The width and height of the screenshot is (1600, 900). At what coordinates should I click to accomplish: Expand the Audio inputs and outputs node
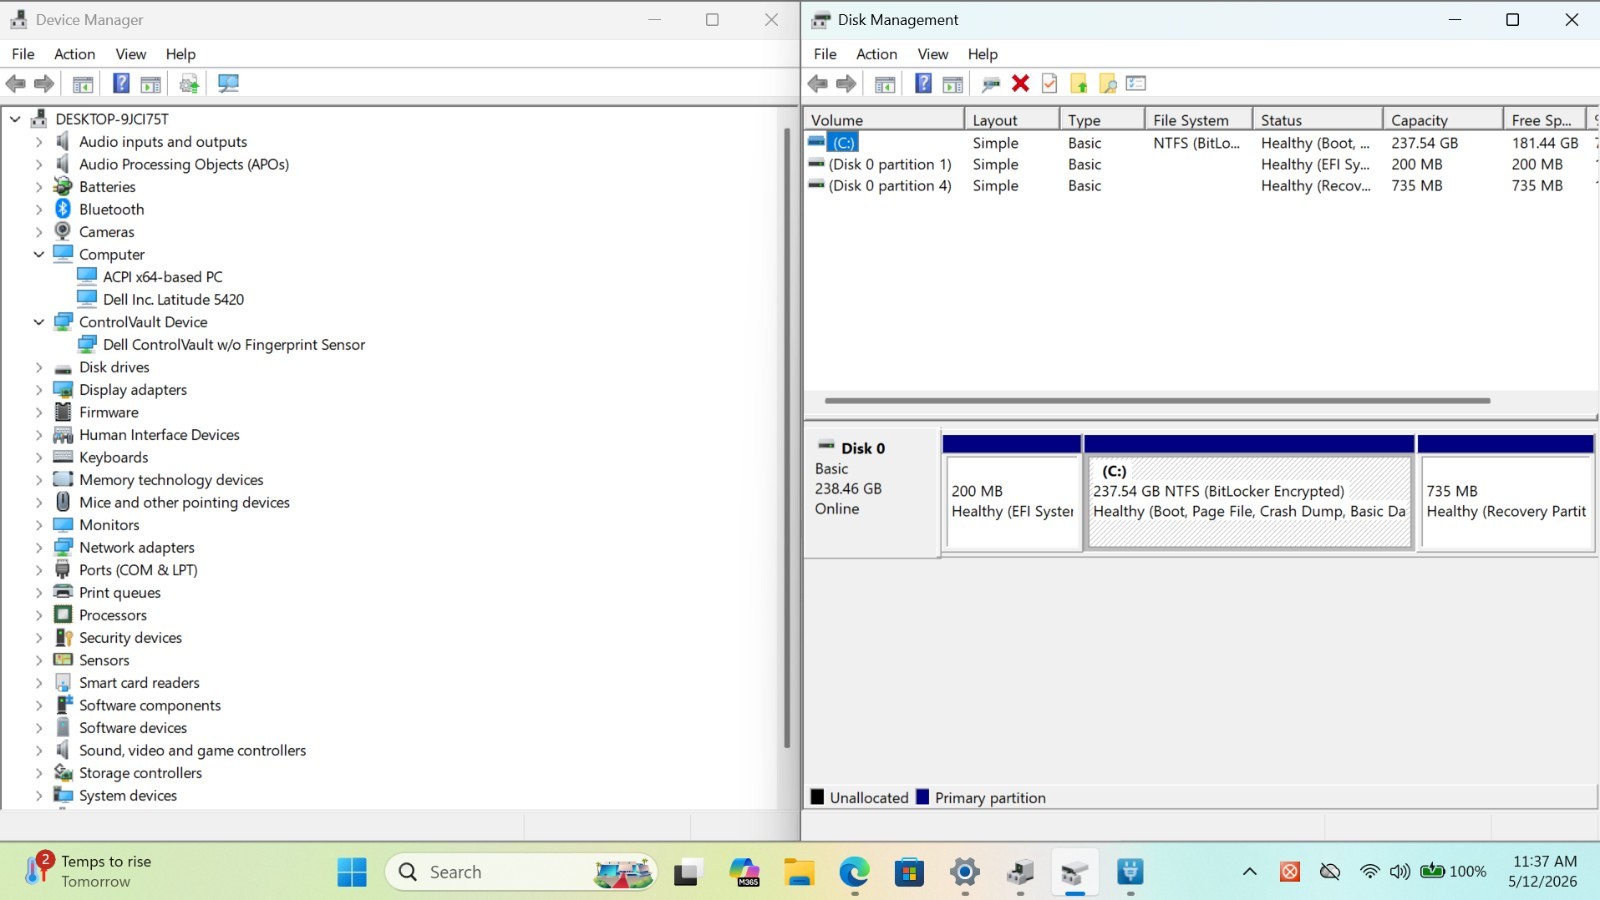tap(39, 142)
